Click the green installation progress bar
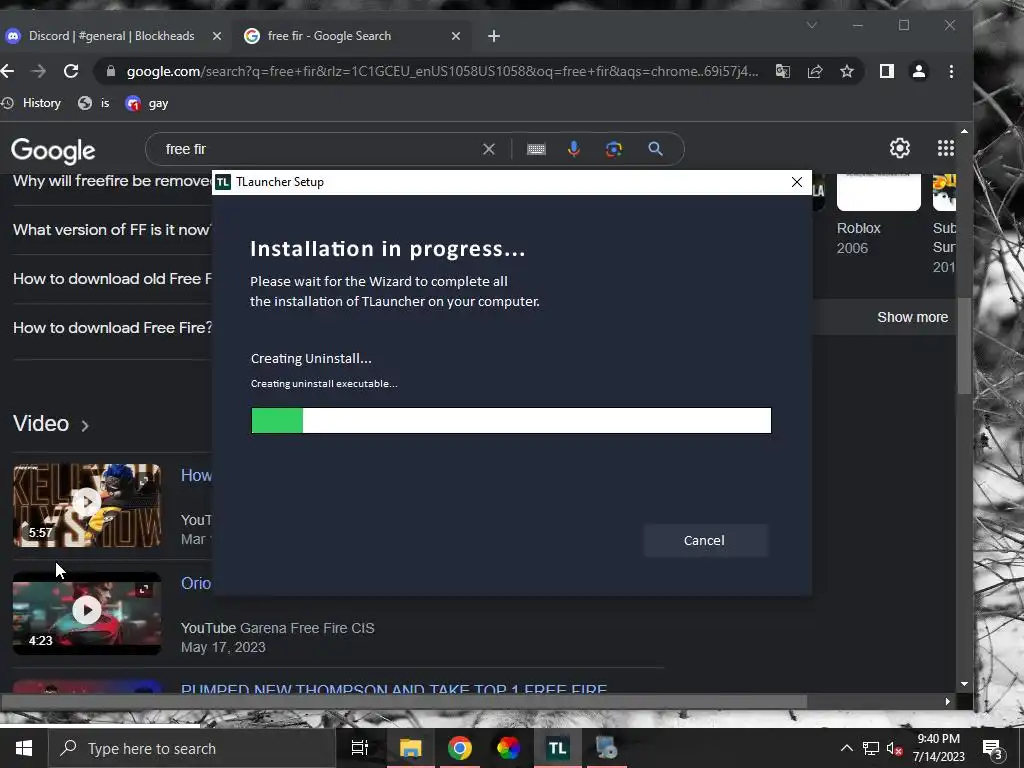 511,421
